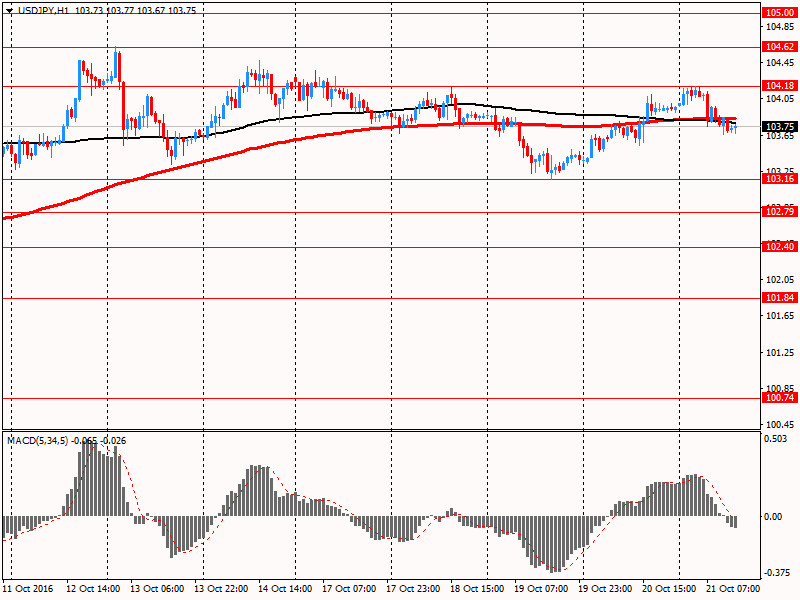The image size is (800, 600).
Task: Click the 102.79 red price label
Action: coord(779,212)
